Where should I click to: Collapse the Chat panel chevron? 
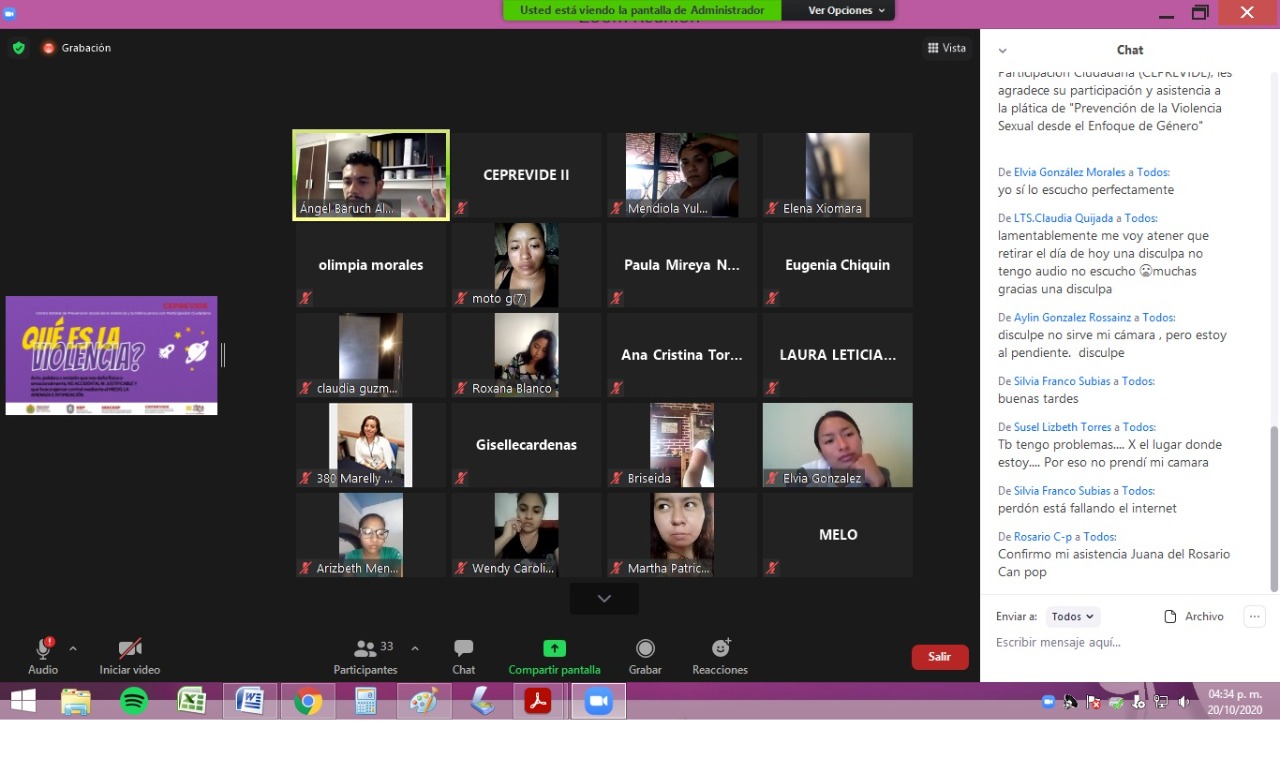(x=1003, y=51)
